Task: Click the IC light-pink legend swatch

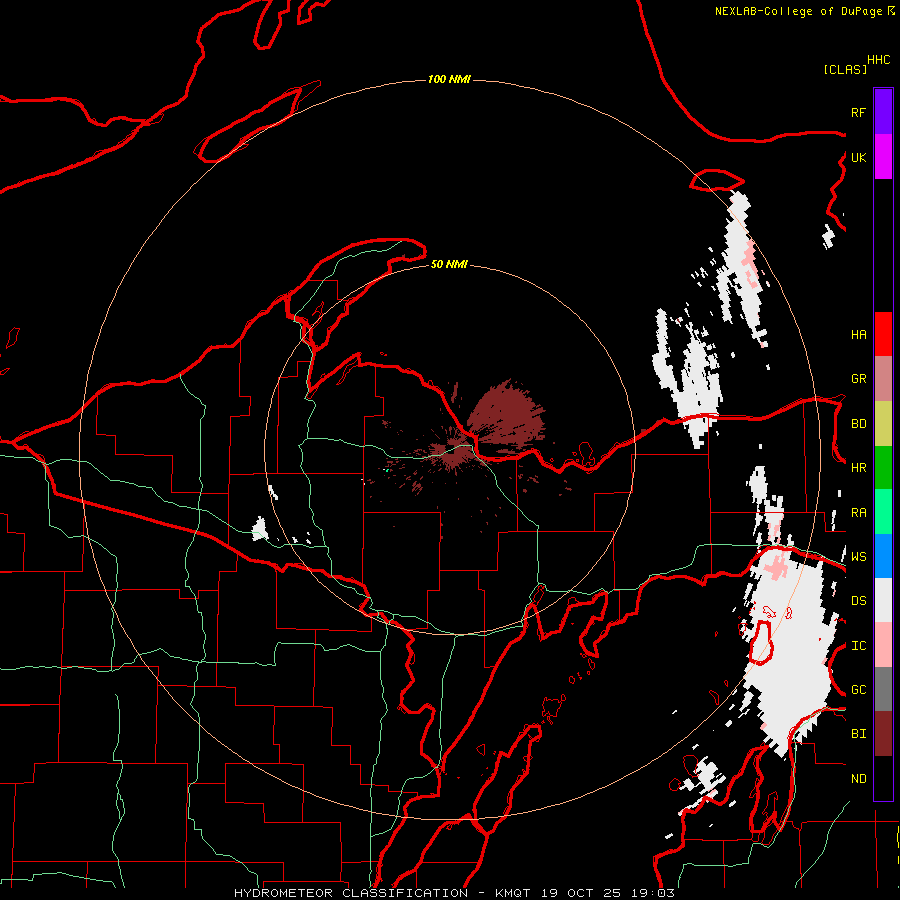Action: (x=883, y=645)
